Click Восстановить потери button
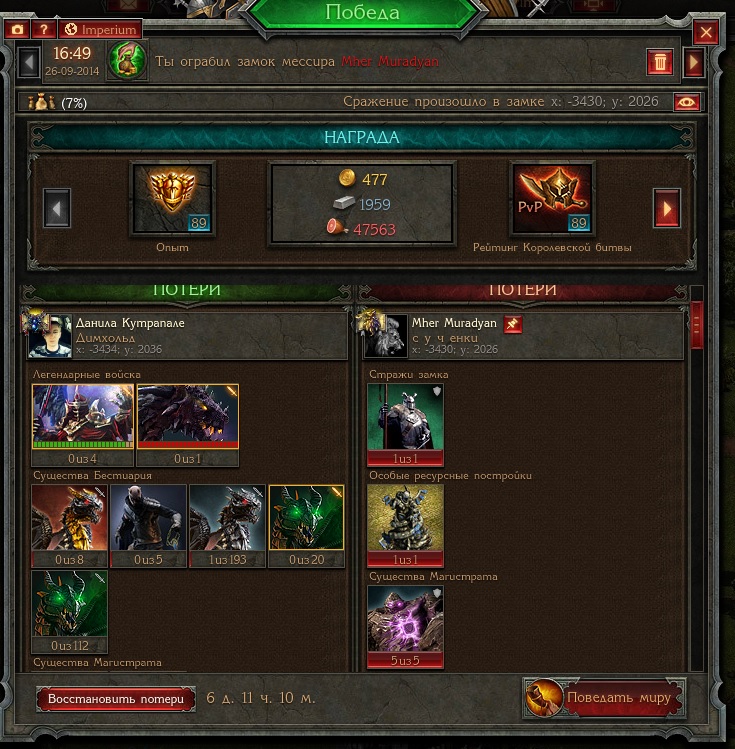Image resolution: width=735 pixels, height=749 pixels. pyautogui.click(x=116, y=699)
